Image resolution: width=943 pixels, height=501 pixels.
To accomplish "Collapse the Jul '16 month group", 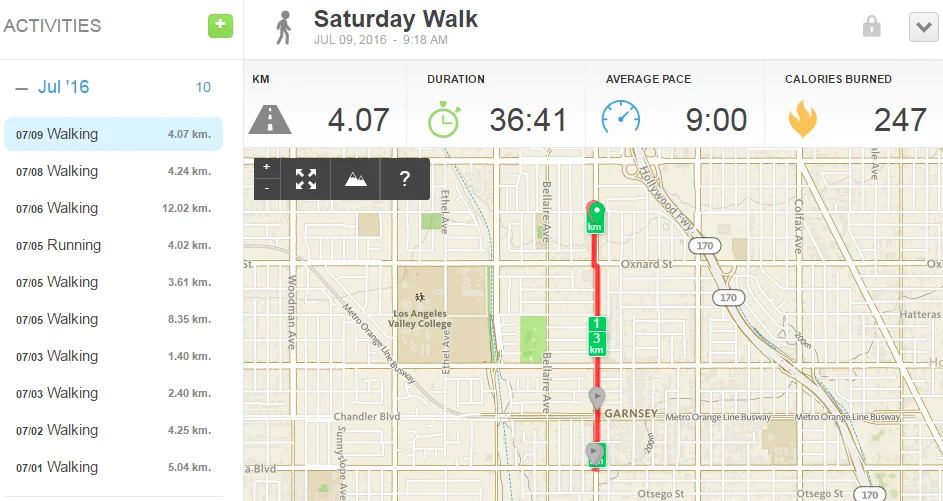I will tap(21, 88).
